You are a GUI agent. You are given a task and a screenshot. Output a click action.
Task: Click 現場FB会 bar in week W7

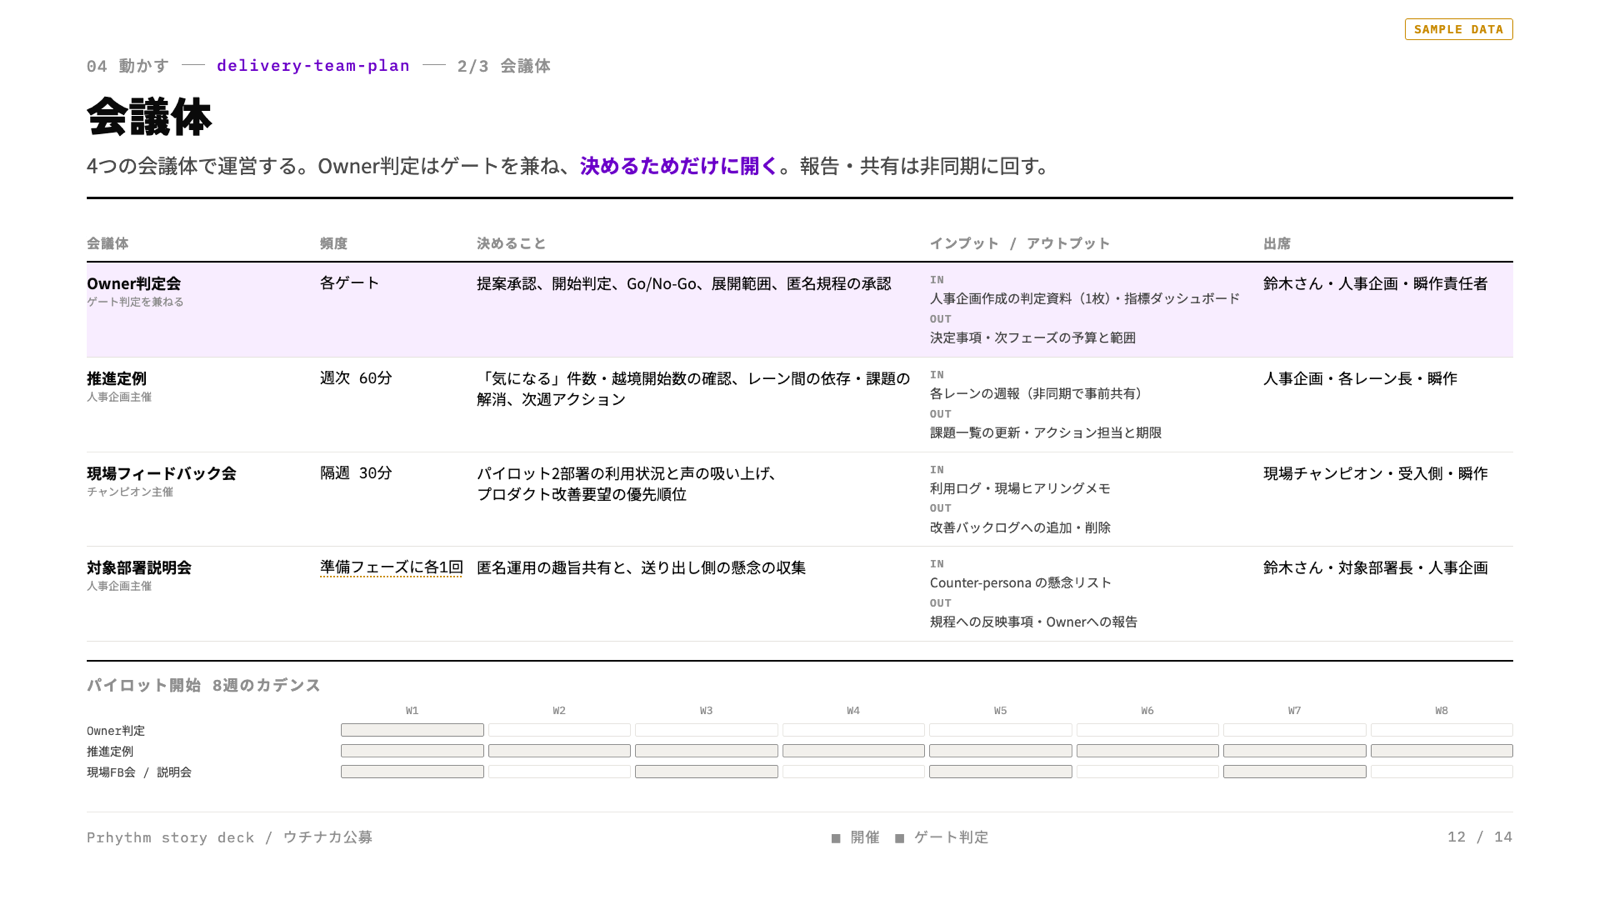pyautogui.click(x=1294, y=772)
